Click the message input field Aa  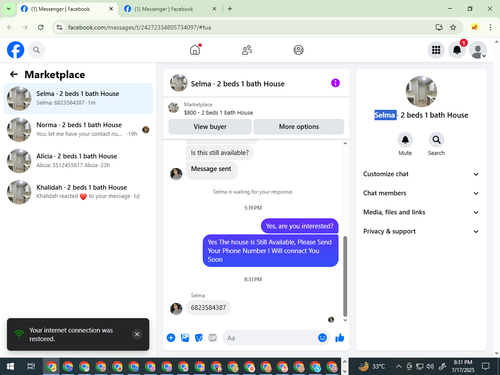270,338
